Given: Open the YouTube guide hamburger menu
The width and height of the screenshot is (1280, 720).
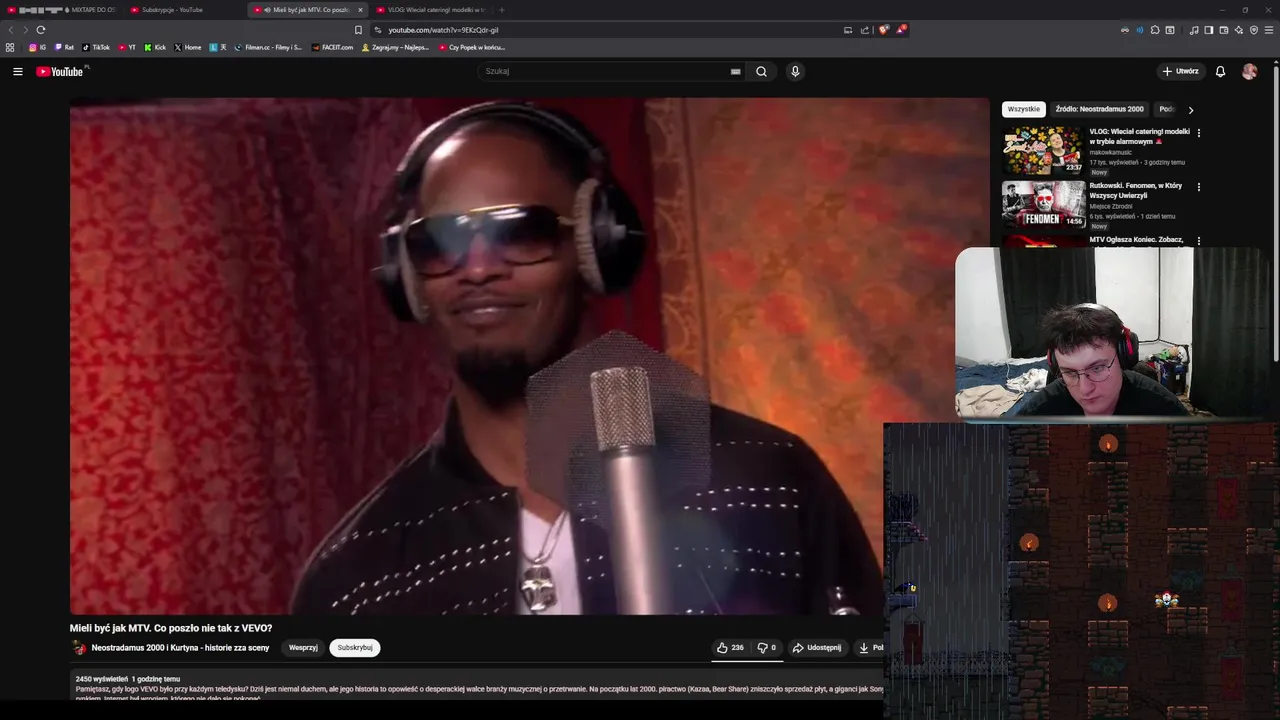Looking at the screenshot, I should tap(17, 71).
